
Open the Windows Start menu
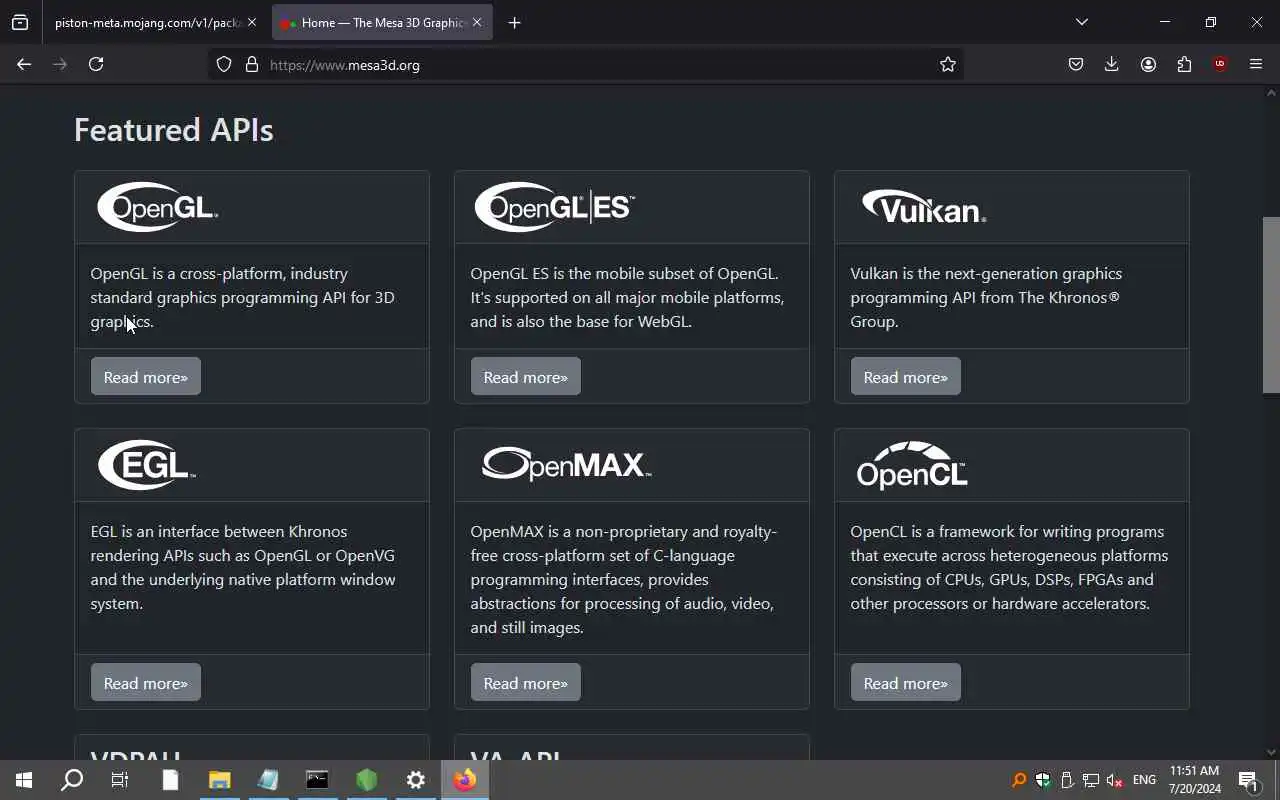coord(24,780)
